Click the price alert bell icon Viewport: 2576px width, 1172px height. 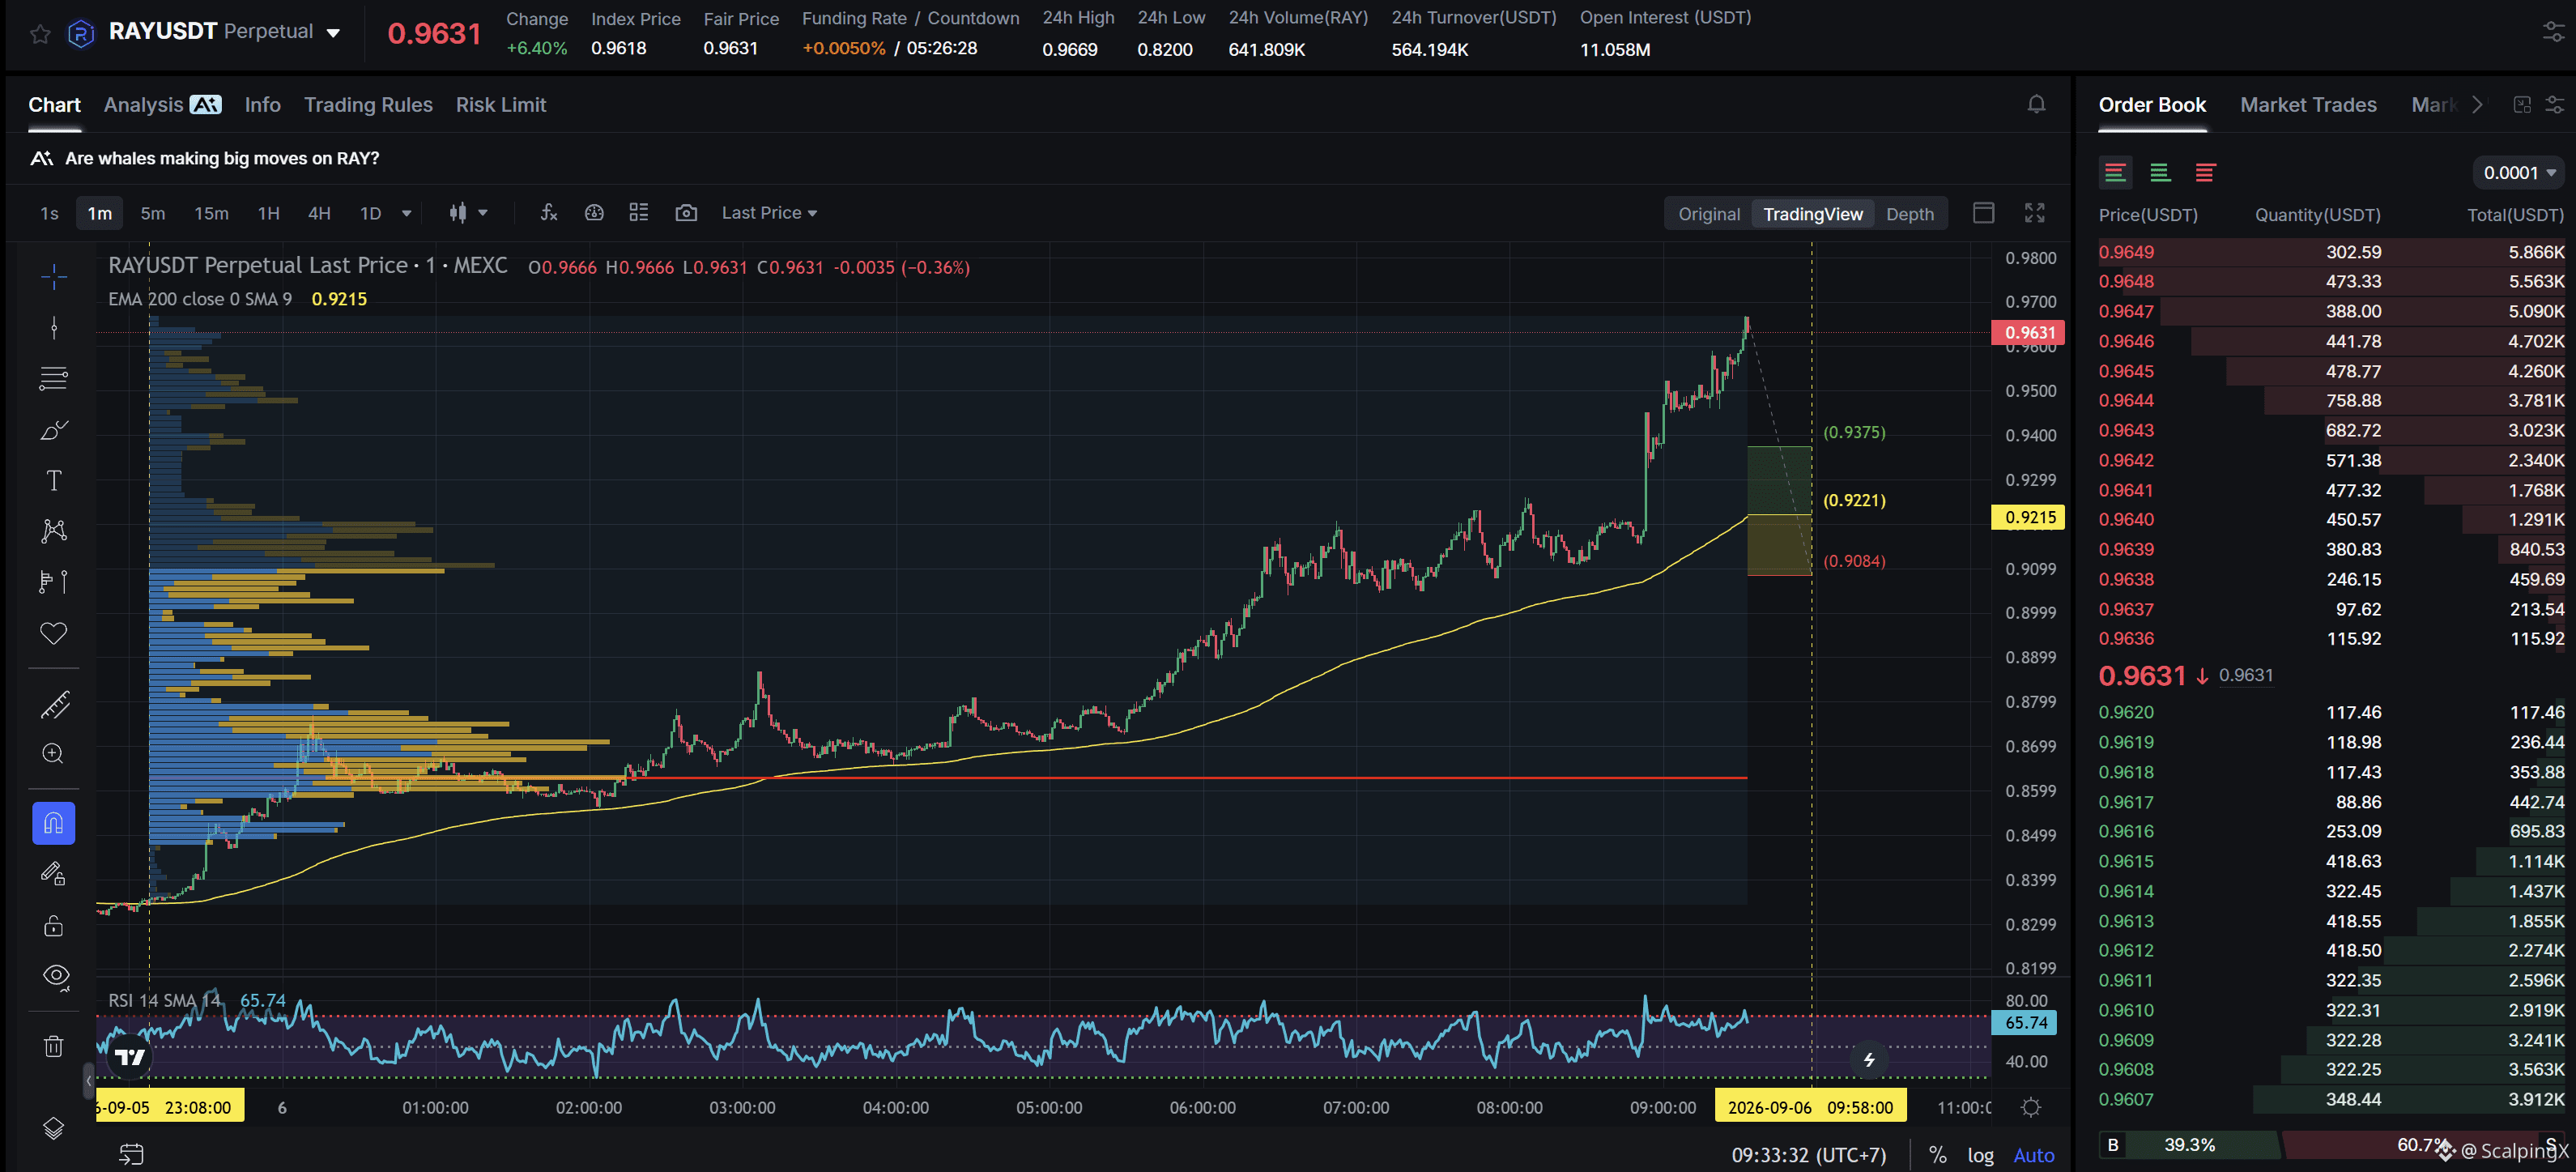2036,104
